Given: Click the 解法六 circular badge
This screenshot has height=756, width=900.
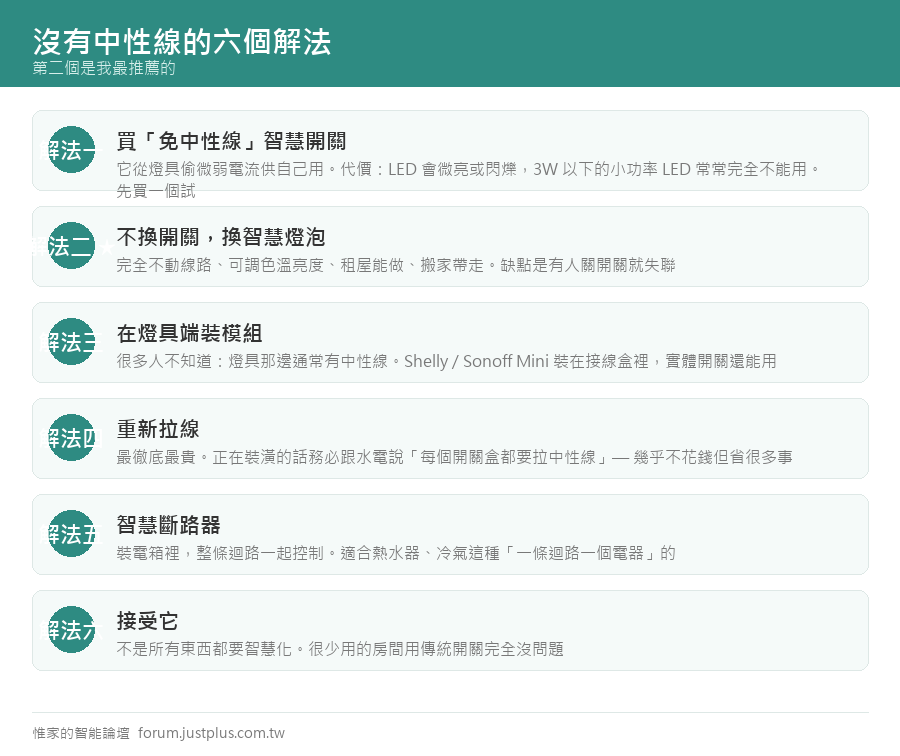Looking at the screenshot, I should pyautogui.click(x=71, y=629).
